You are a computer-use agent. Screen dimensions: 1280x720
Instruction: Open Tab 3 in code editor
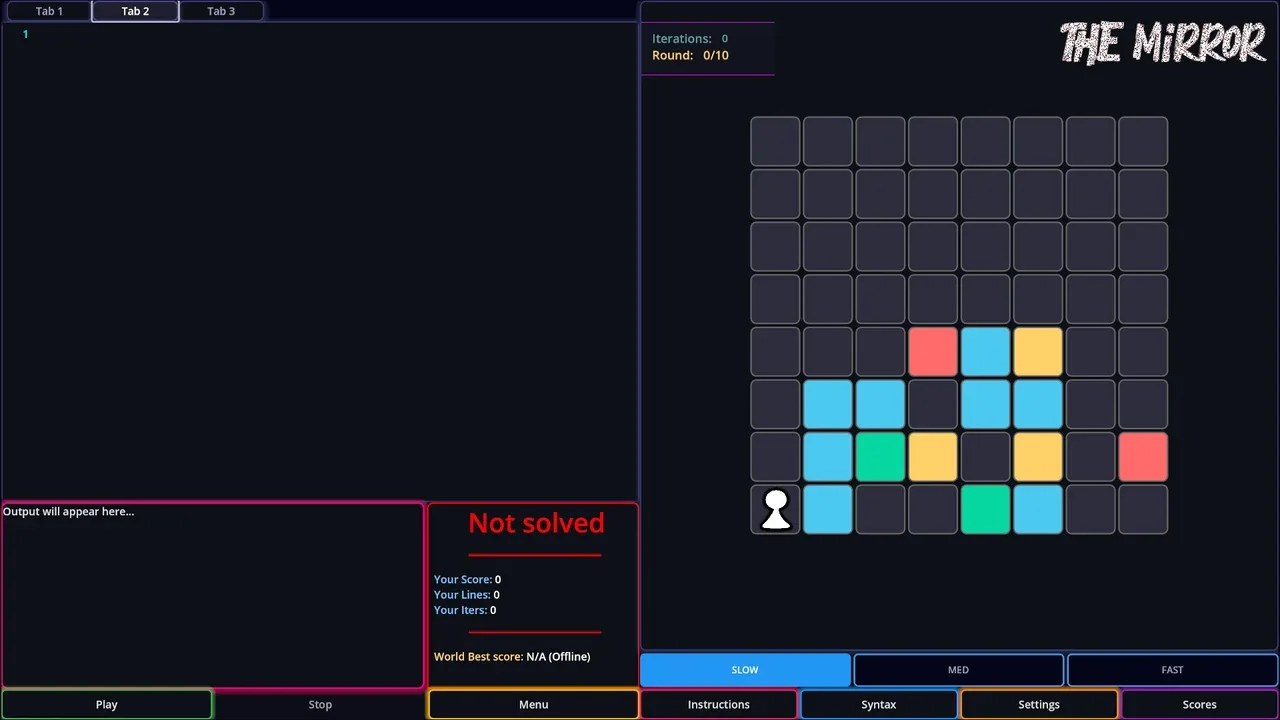221,11
